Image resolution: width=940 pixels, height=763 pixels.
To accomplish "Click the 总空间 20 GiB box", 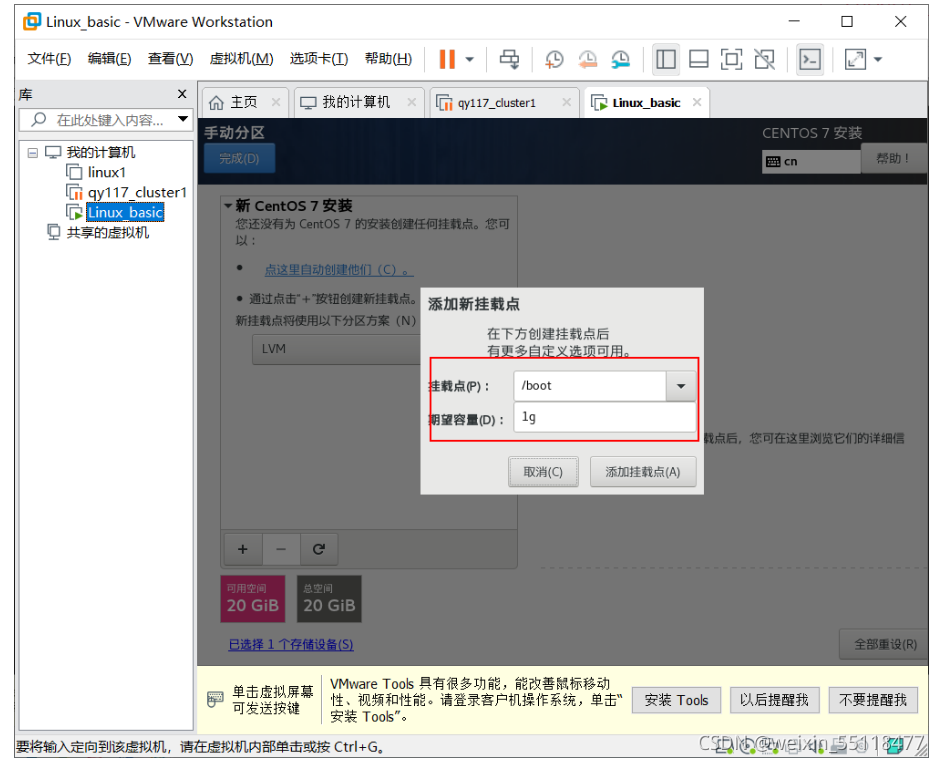I will click(329, 599).
